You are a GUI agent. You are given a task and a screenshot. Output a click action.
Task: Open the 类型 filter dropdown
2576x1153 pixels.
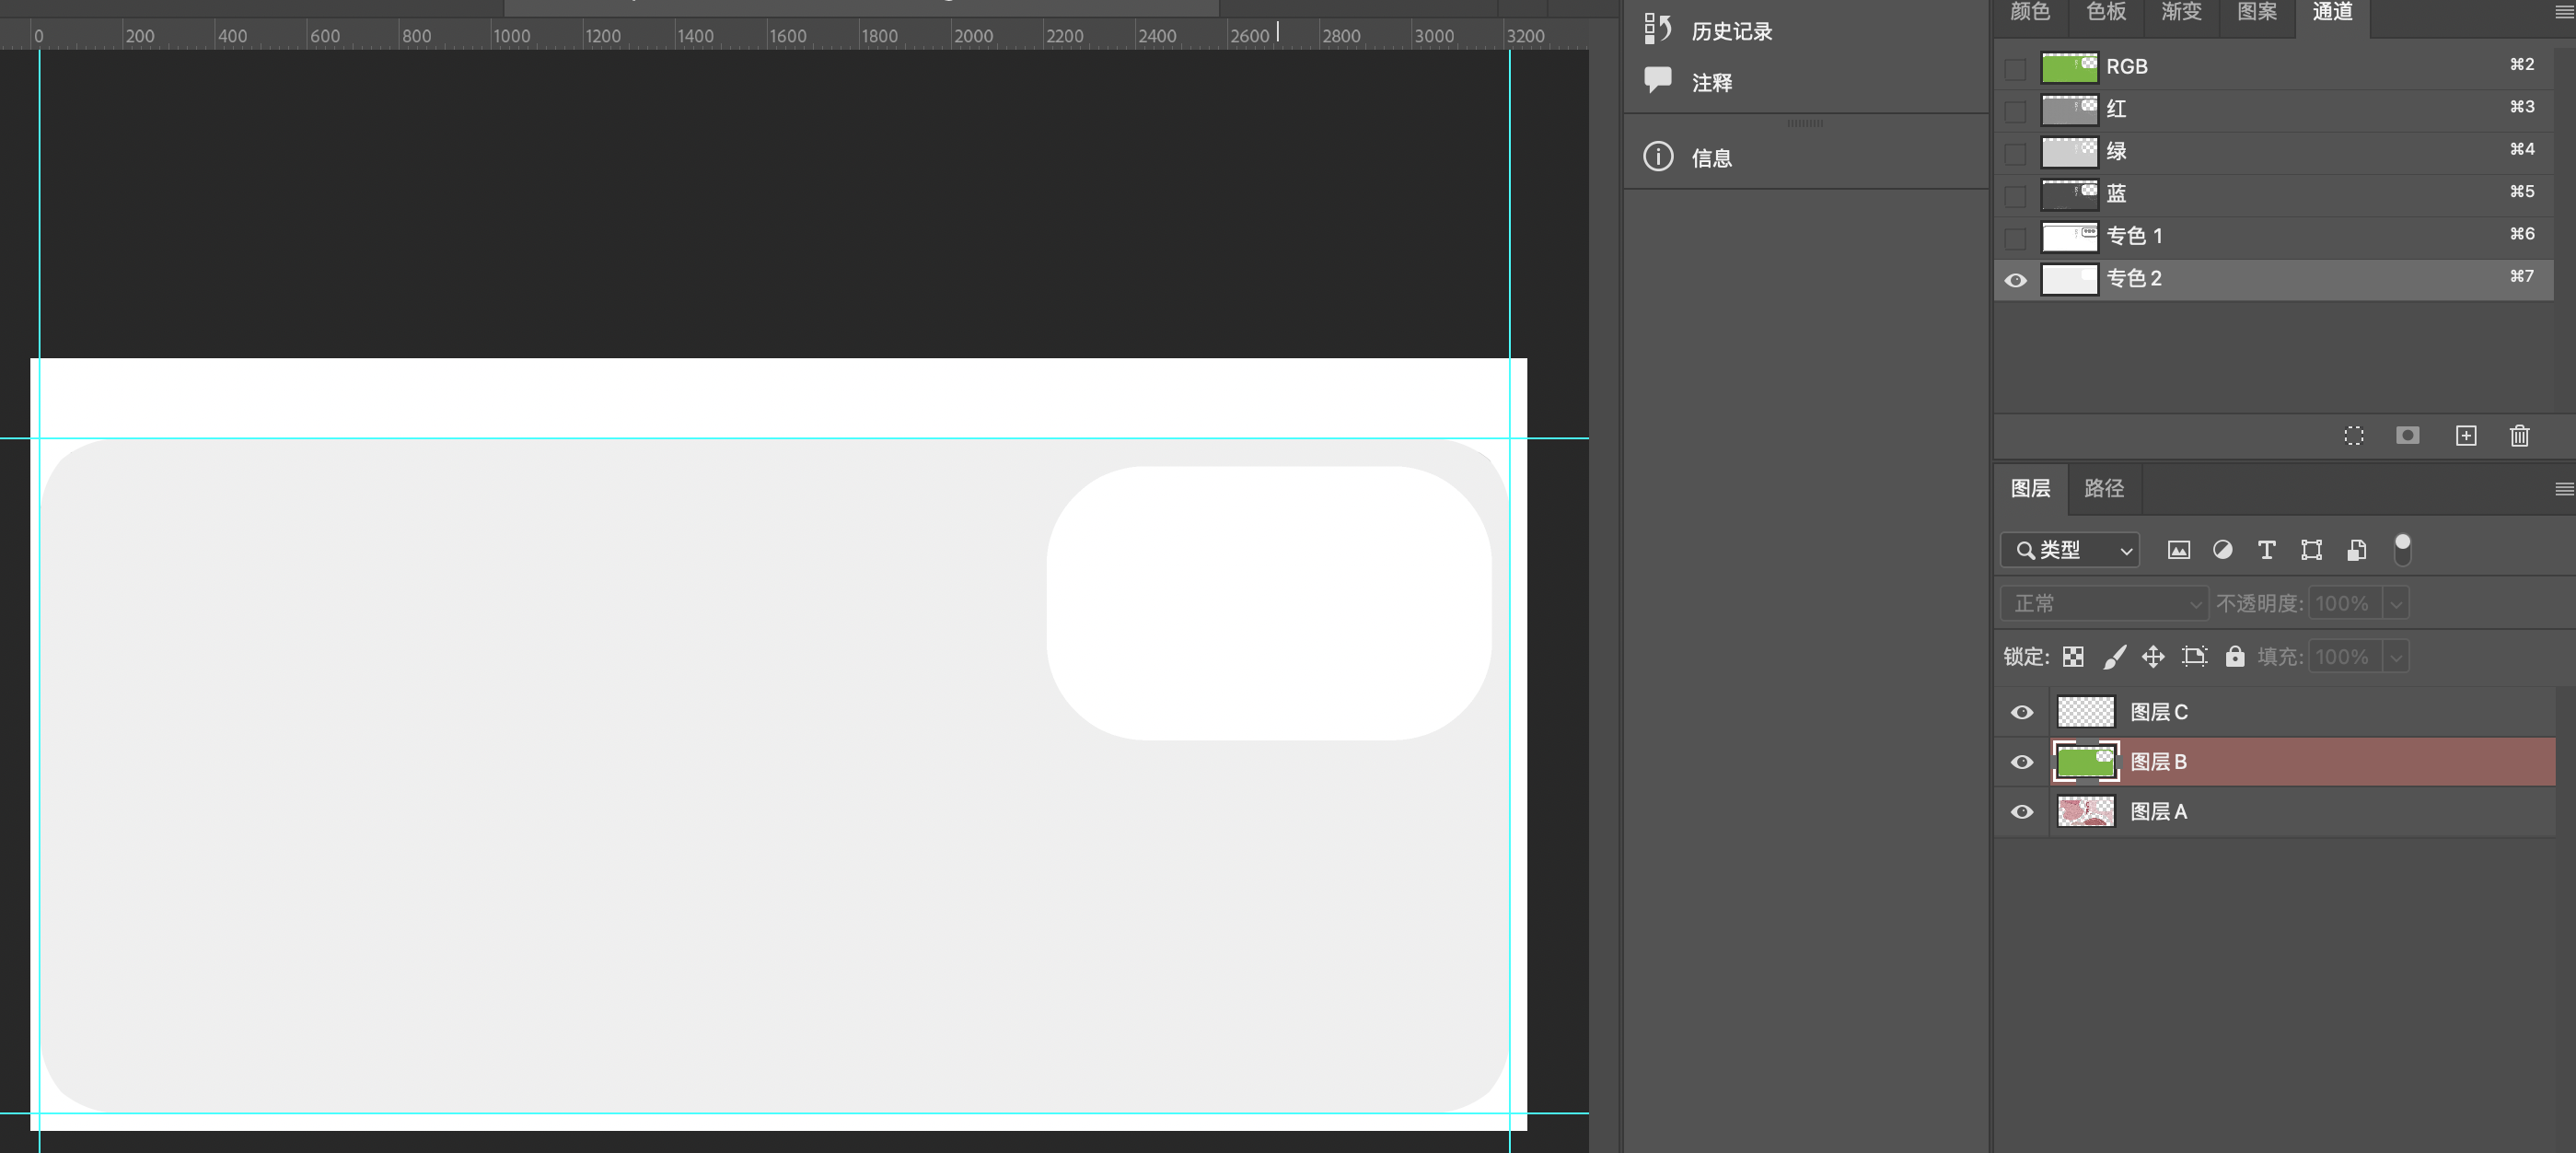coord(2069,550)
